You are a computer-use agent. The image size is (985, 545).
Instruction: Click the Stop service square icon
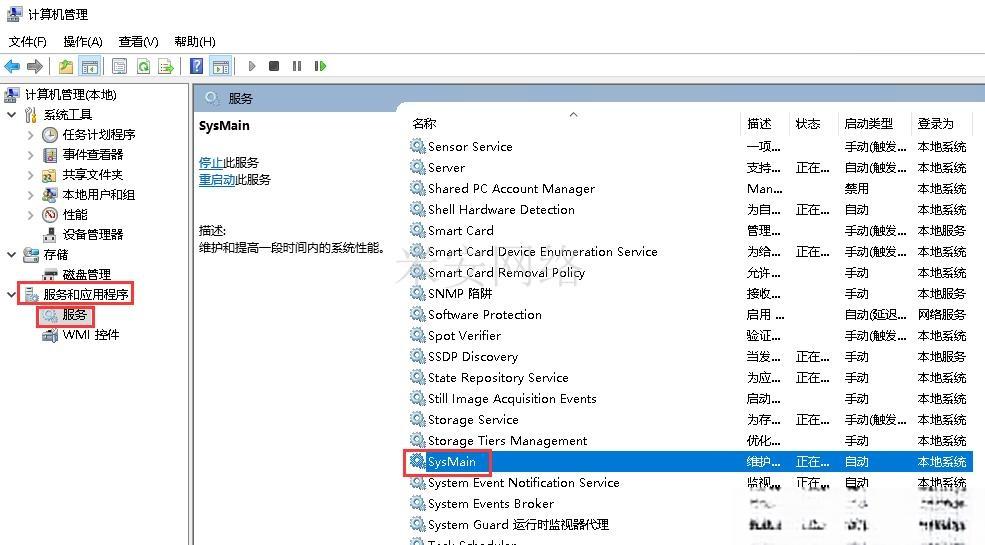[x=274, y=66]
